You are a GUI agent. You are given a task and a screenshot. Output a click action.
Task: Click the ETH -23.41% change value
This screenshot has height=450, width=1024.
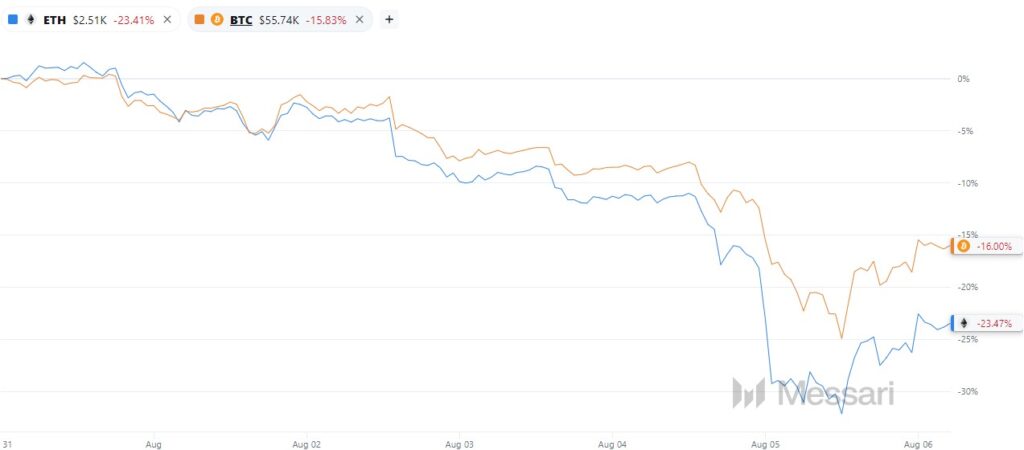[134, 20]
